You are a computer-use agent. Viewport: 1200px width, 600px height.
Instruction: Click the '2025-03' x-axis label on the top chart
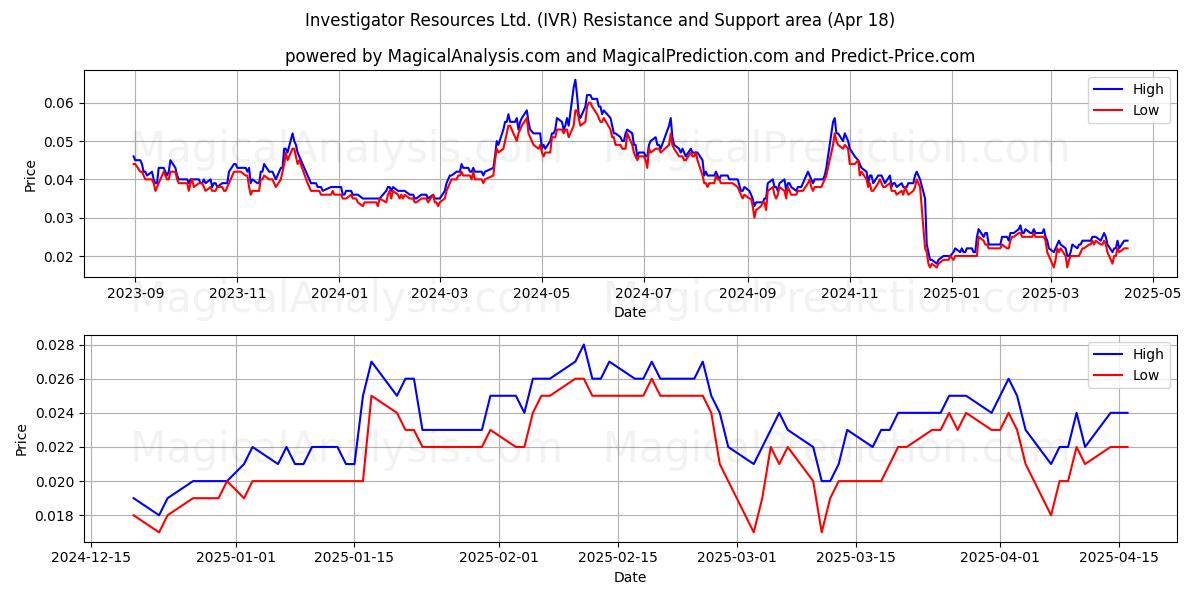[1050, 294]
